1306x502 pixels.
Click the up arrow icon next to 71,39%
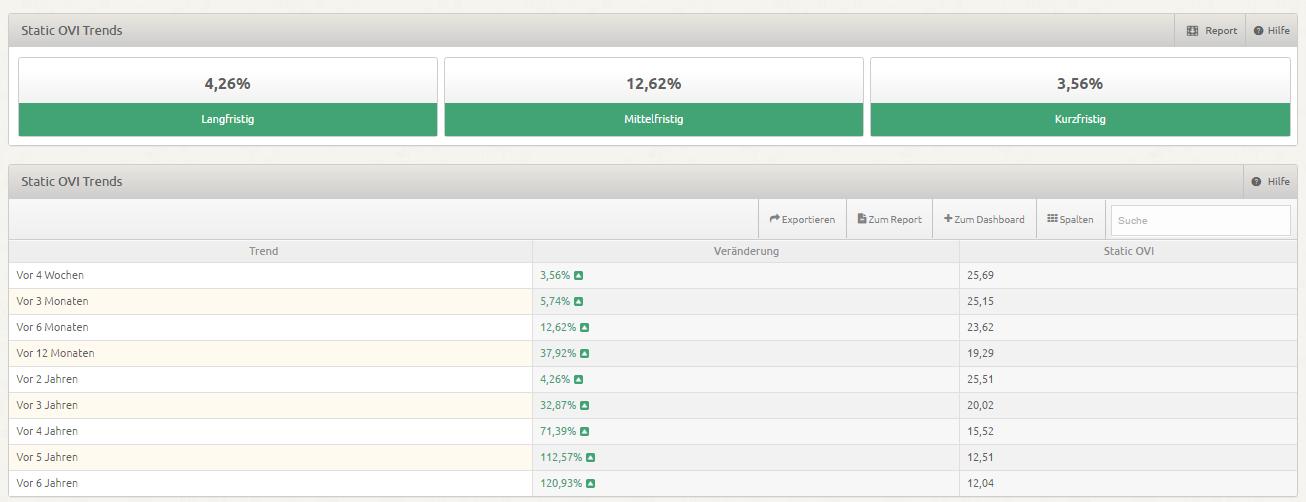[584, 431]
